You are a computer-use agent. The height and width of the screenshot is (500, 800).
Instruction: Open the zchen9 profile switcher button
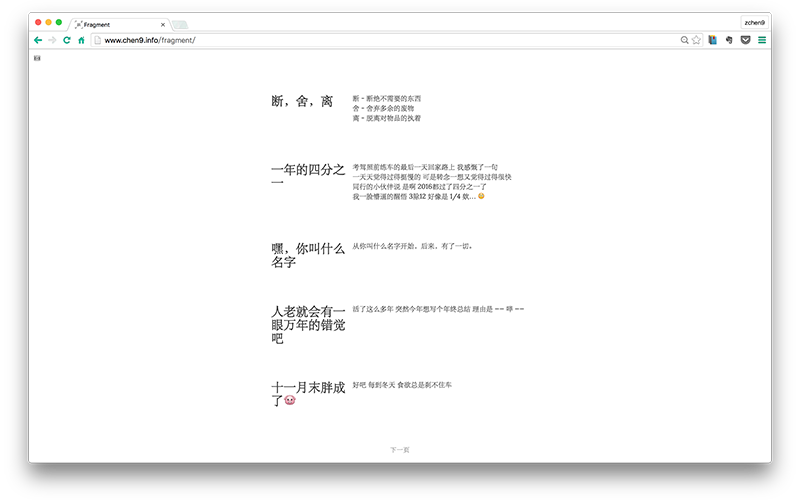click(753, 22)
